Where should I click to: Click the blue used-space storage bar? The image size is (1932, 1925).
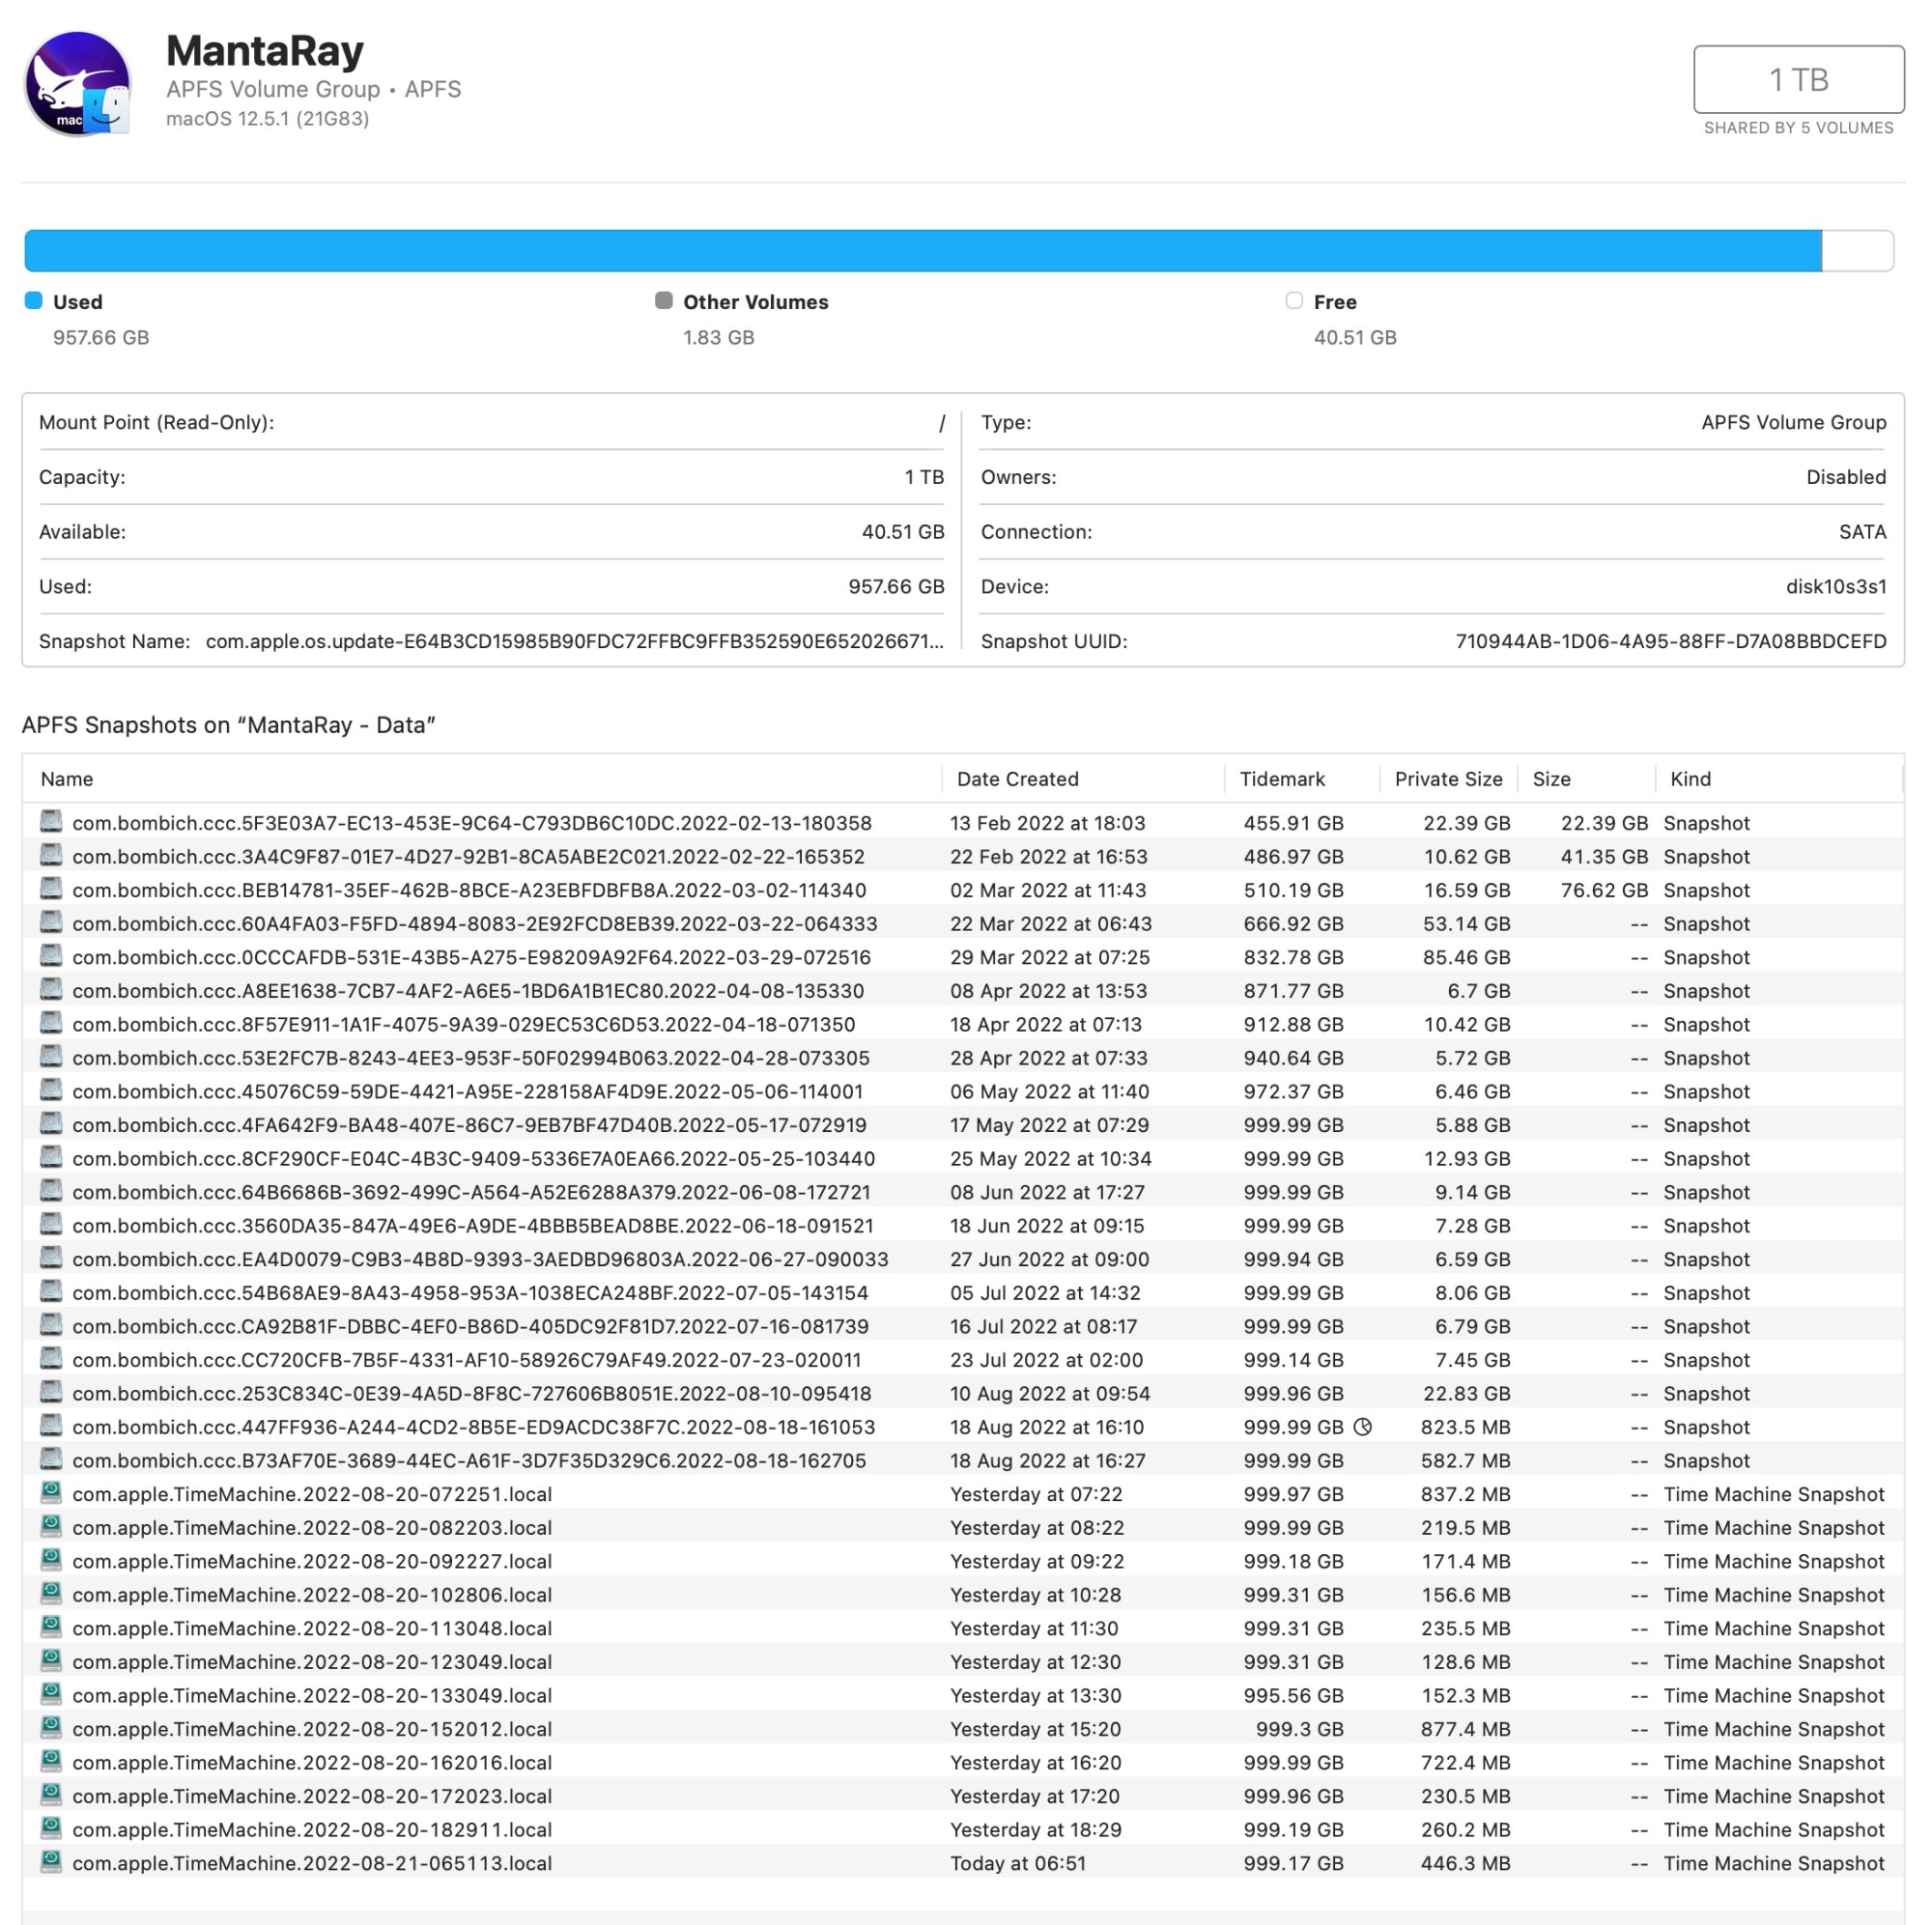pyautogui.click(x=920, y=251)
